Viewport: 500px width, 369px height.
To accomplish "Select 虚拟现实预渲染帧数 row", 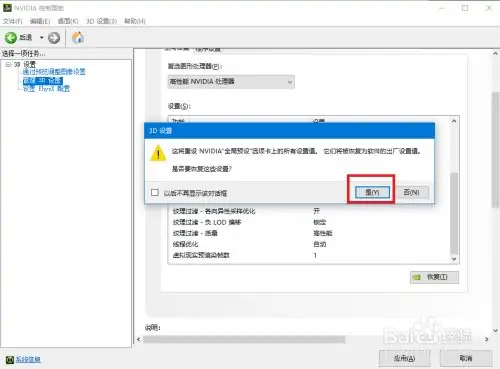I will click(309, 255).
